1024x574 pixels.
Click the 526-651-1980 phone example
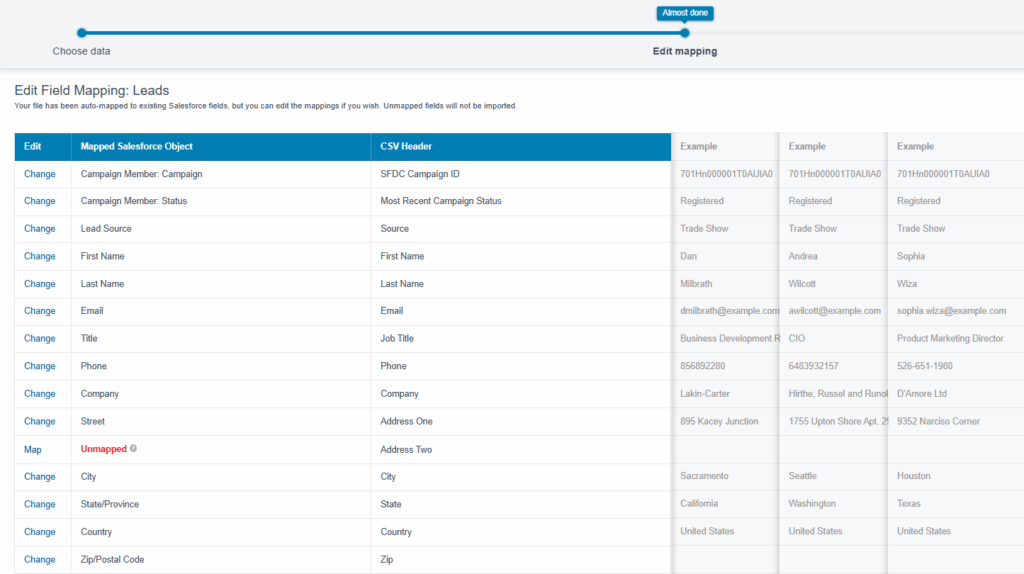coord(925,366)
